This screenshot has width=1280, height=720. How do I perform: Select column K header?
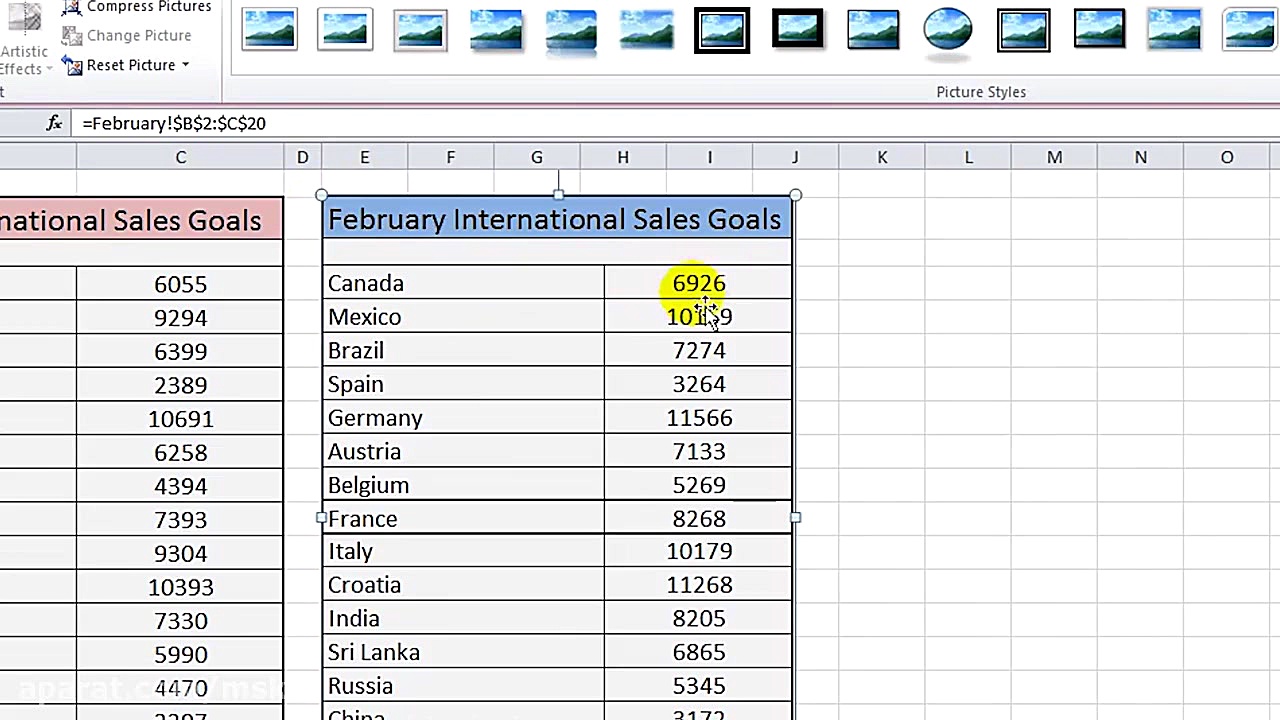[882, 157]
